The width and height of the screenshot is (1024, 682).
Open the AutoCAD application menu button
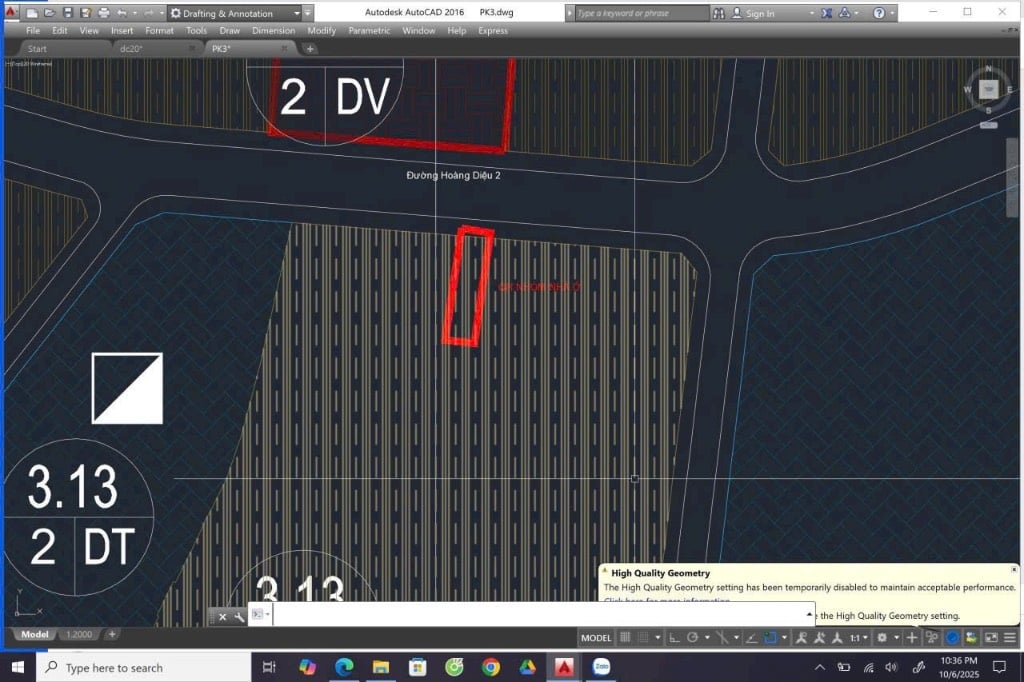11,13
